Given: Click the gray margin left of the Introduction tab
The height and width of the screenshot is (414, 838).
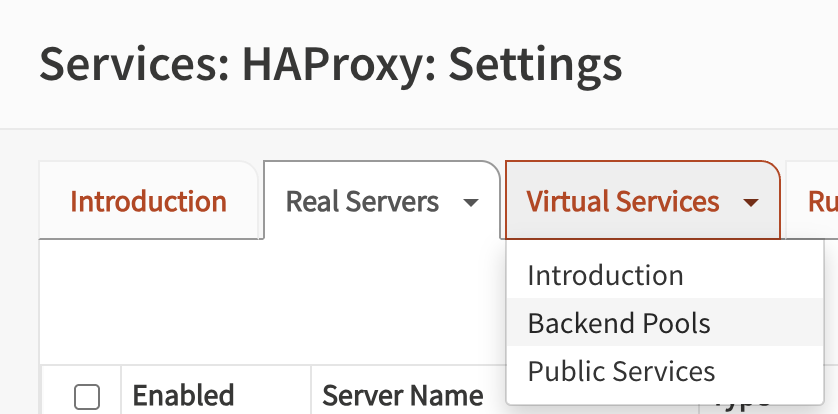Looking at the screenshot, I should click(18, 201).
